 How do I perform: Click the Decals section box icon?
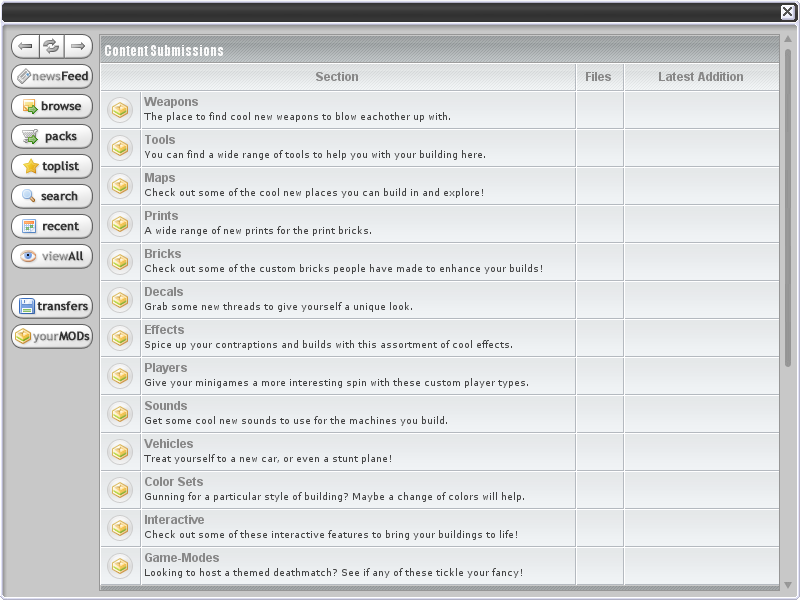click(x=120, y=300)
